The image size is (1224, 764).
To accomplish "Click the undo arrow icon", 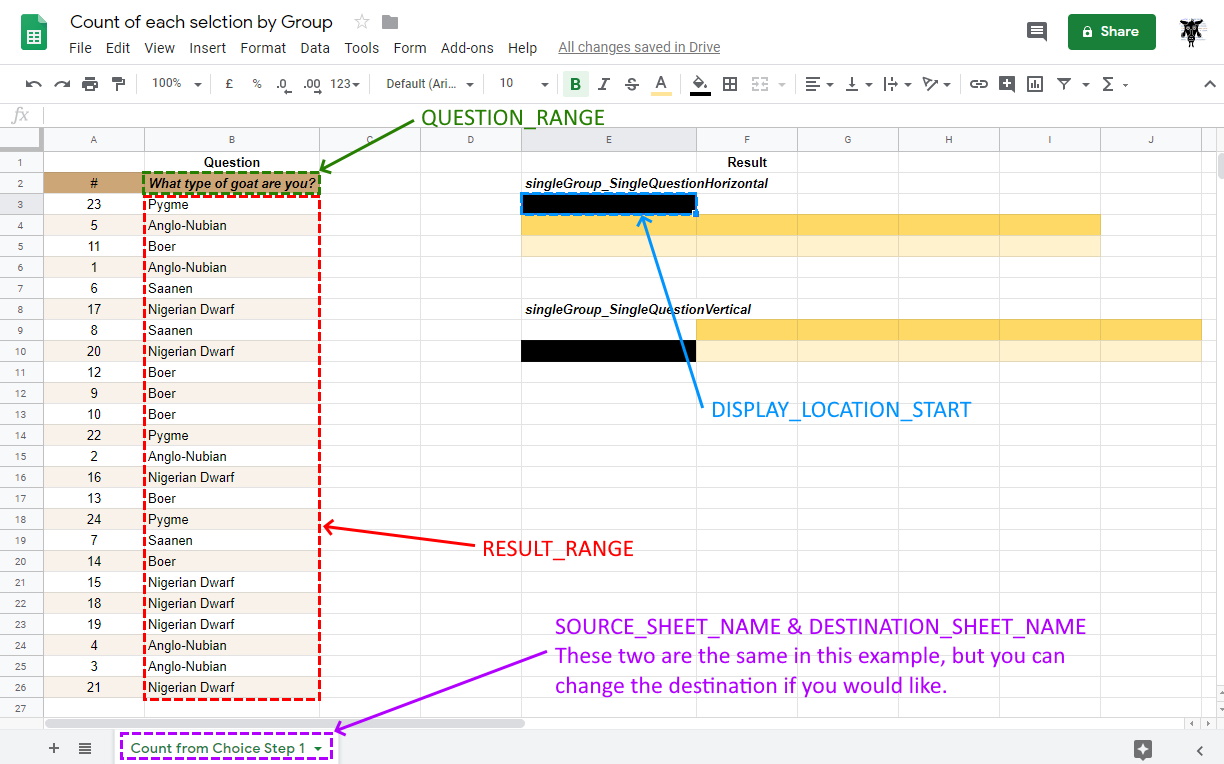I will pos(34,84).
